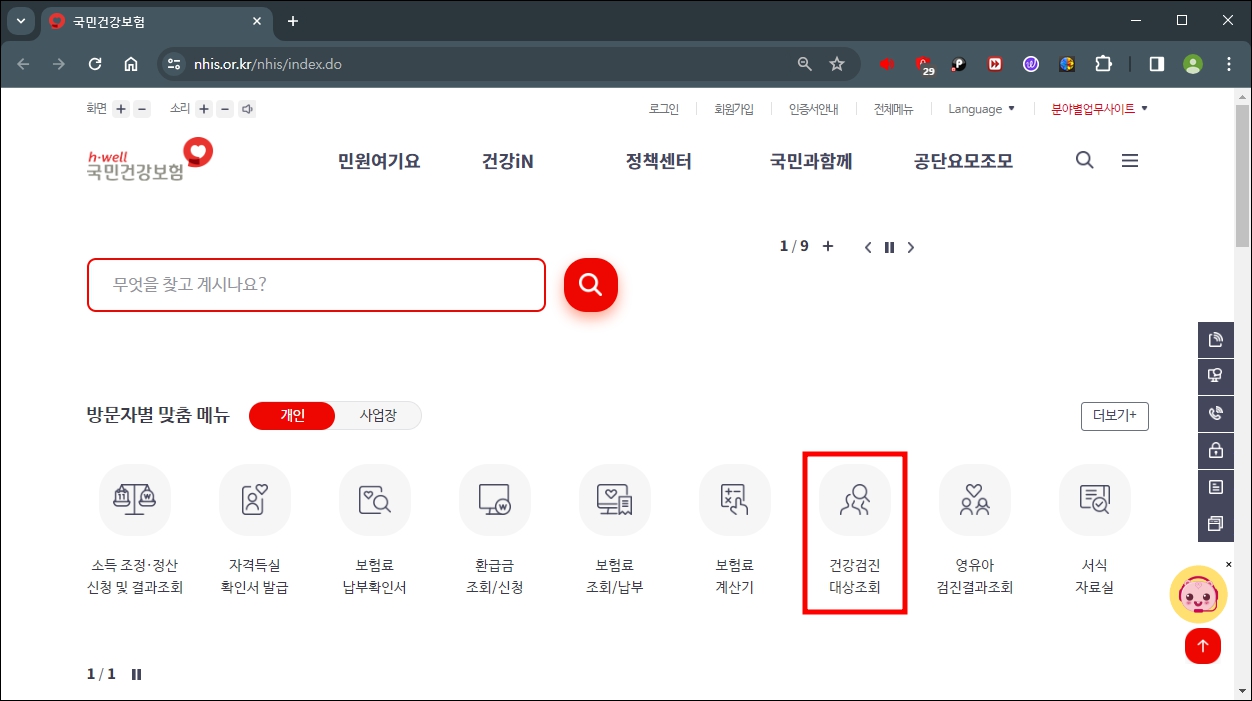Click the Chrome home button
This screenshot has height=701, width=1252.
[131, 64]
